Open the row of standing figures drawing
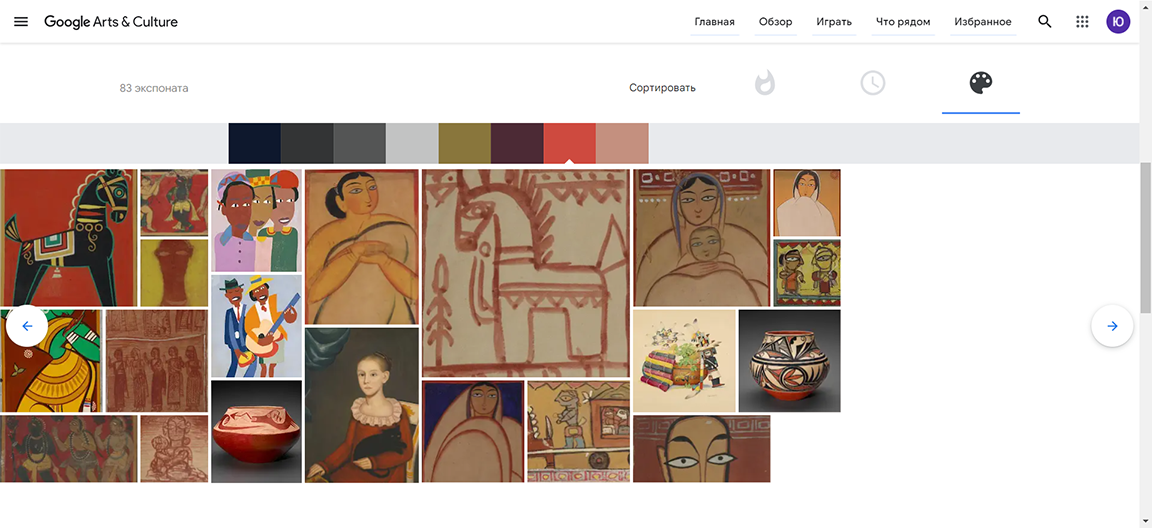Image resolution: width=1152 pixels, height=528 pixels. (156, 361)
